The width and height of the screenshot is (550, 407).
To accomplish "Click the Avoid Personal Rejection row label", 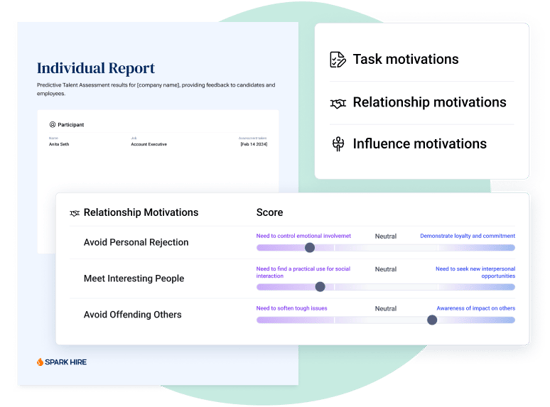I will pyautogui.click(x=136, y=242).
